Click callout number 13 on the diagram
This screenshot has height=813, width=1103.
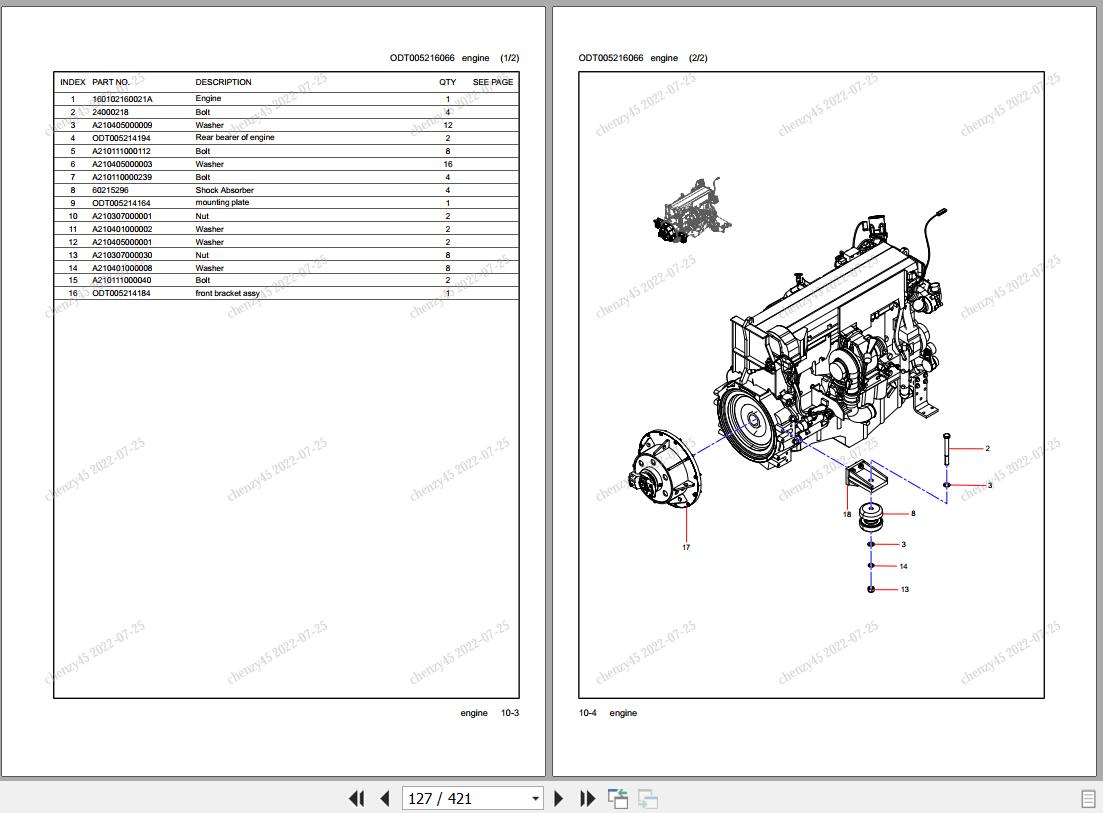tap(905, 590)
